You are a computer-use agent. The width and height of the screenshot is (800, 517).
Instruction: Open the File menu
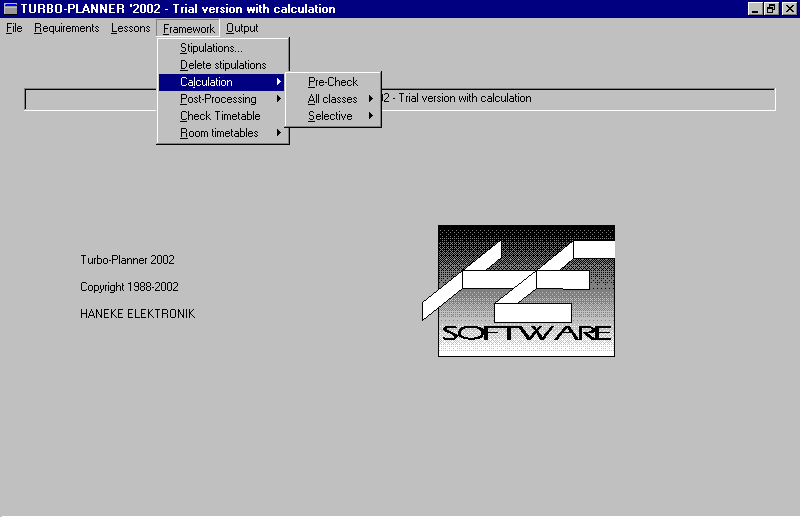pos(14,28)
